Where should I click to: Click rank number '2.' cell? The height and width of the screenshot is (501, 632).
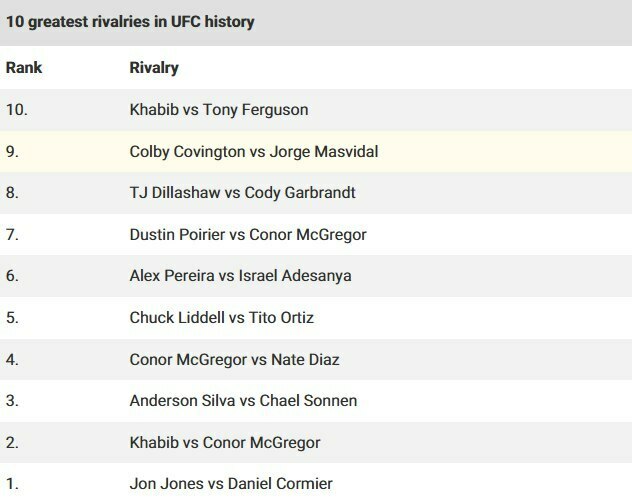13,442
